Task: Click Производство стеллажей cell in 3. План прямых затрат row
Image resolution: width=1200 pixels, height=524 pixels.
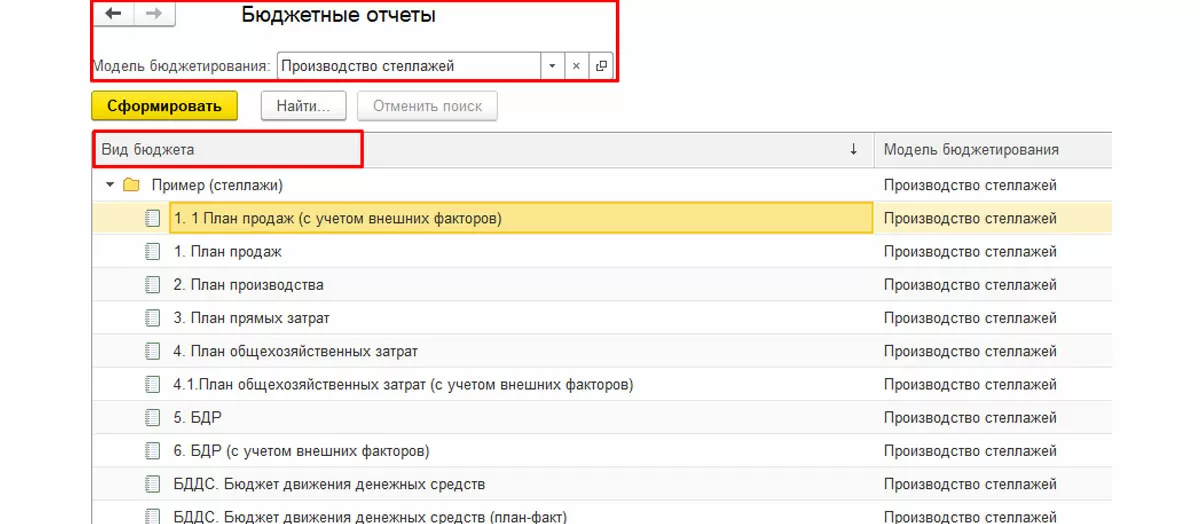Action: point(993,318)
